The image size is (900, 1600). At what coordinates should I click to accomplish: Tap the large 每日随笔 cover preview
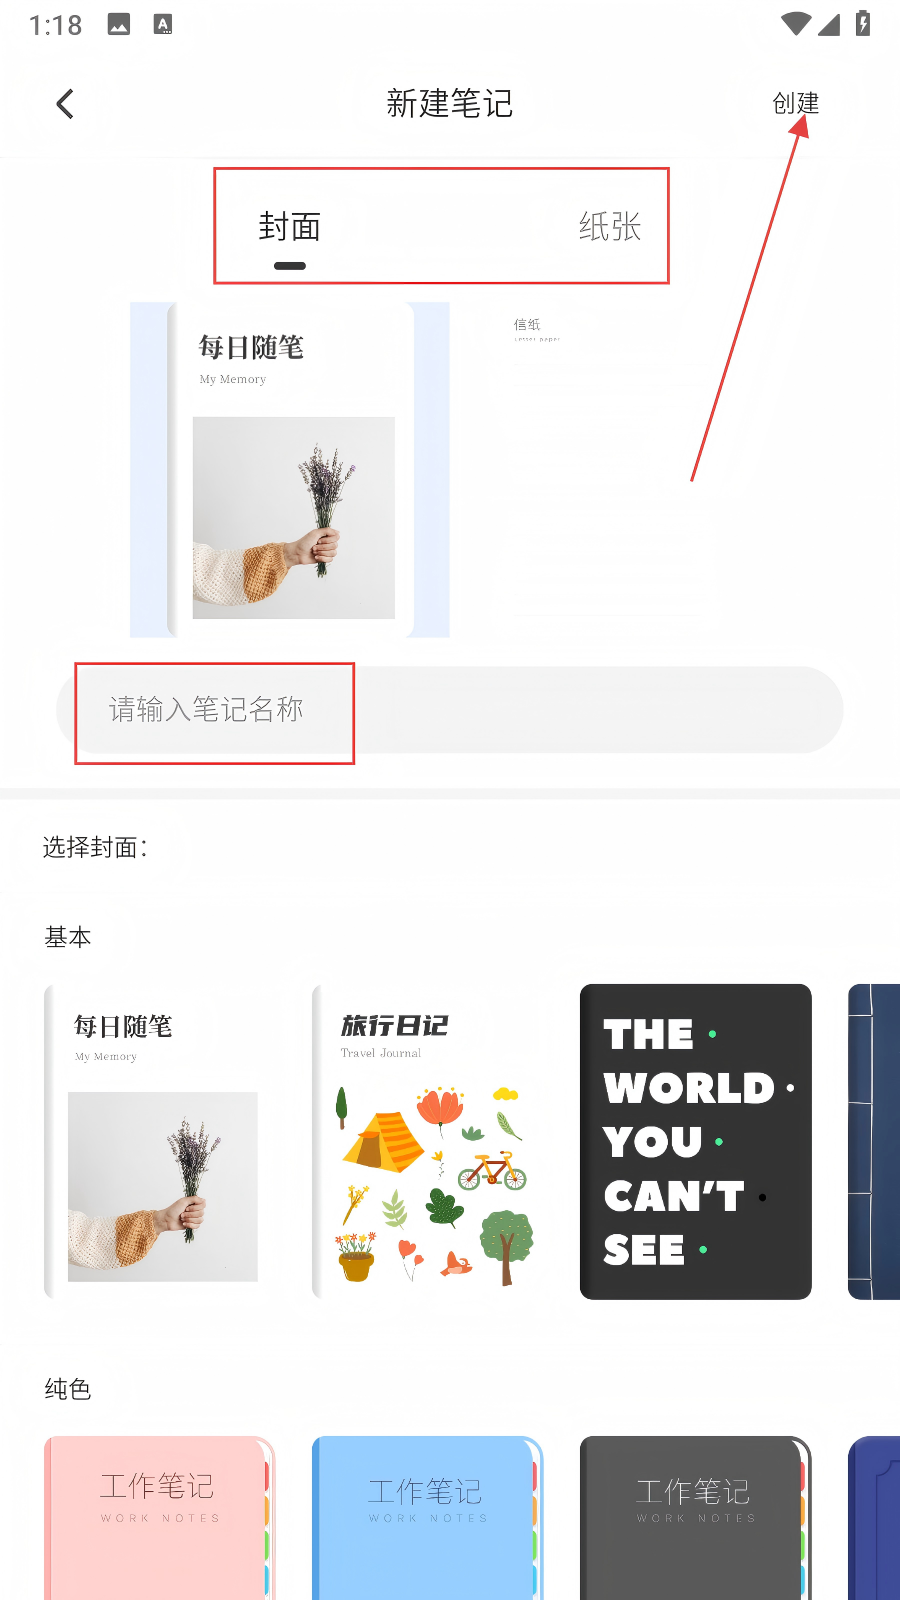pos(290,470)
